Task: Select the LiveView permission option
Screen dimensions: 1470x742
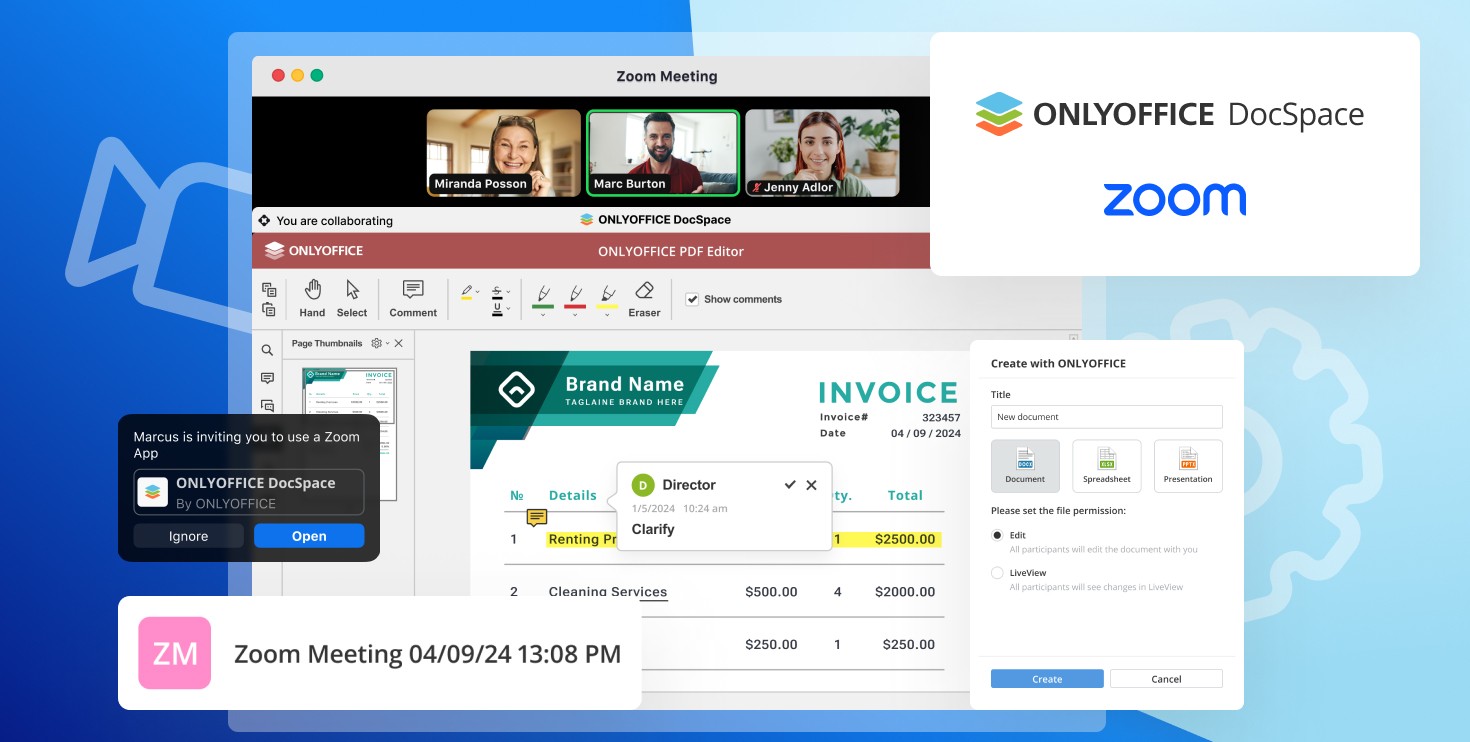Action: coord(997,573)
